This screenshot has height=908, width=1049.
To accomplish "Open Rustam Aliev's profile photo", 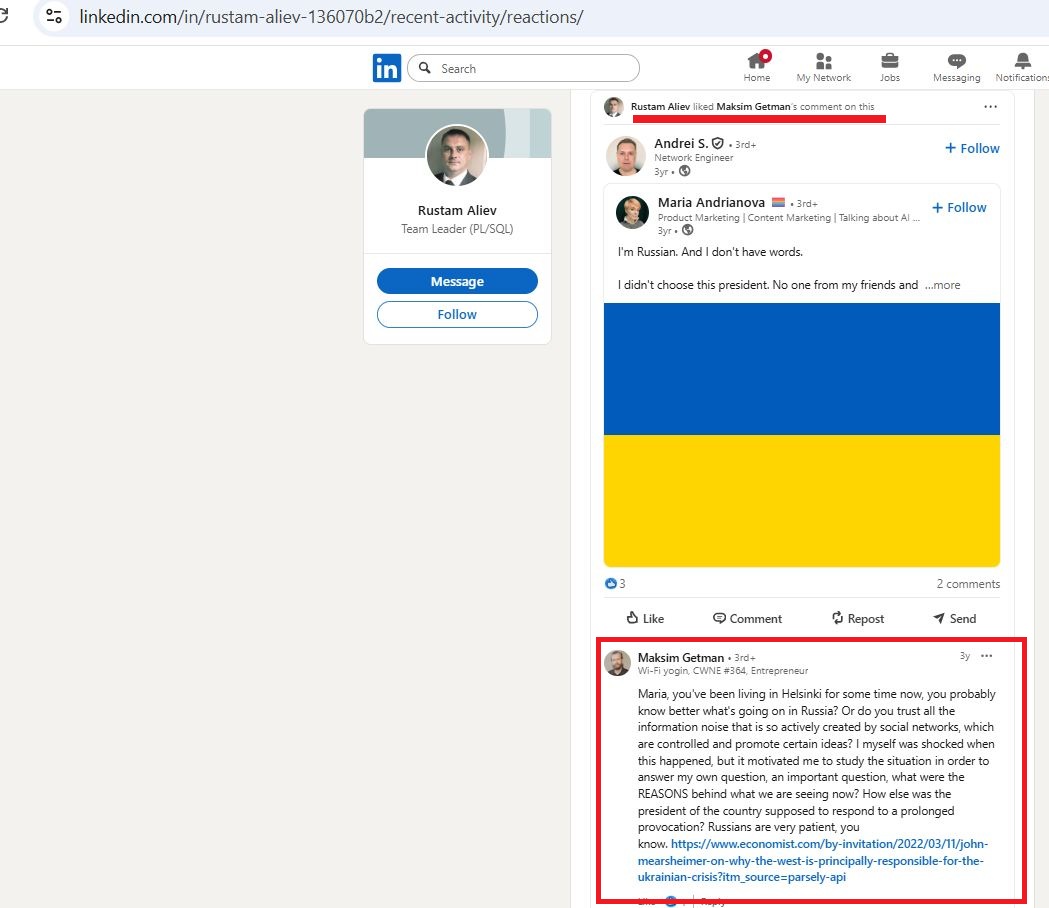I will click(x=457, y=155).
